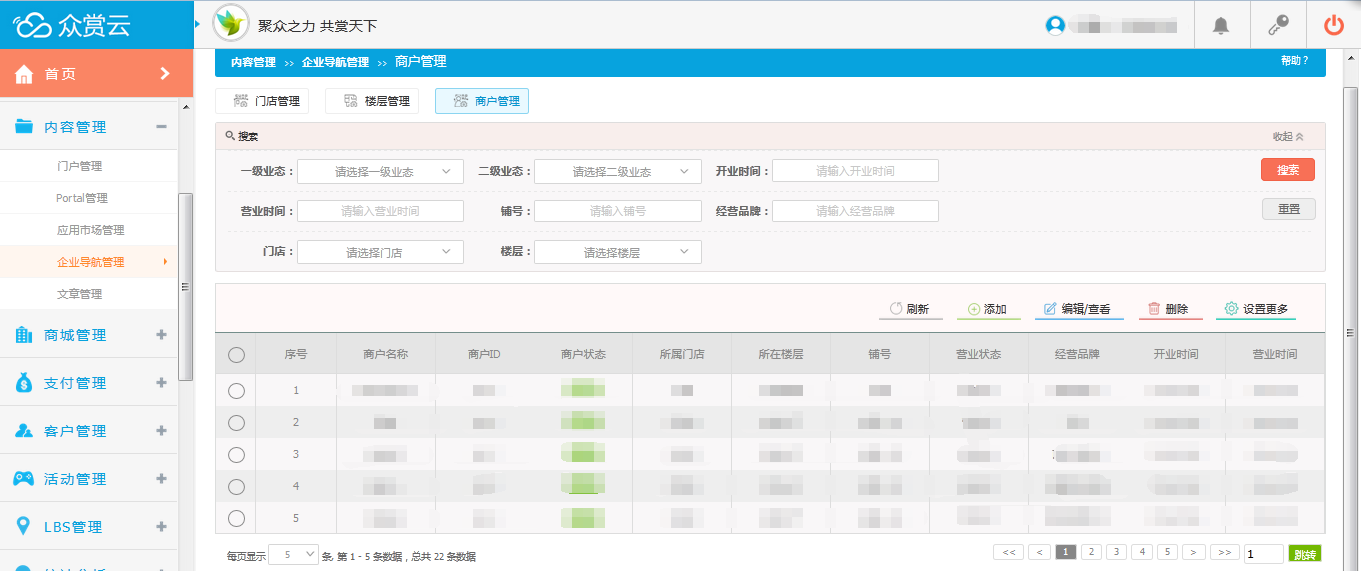Click the 内容管理 folder icon
1361x571 pixels.
coord(25,126)
